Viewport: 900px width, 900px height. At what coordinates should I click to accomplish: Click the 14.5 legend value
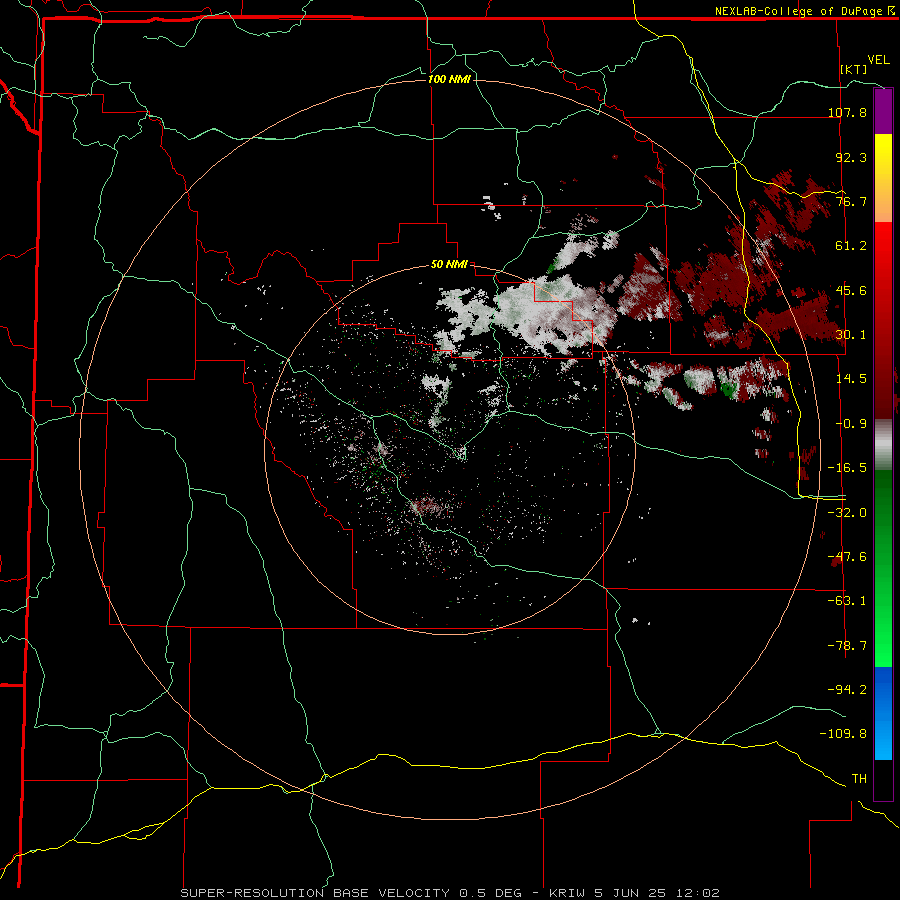pos(851,379)
